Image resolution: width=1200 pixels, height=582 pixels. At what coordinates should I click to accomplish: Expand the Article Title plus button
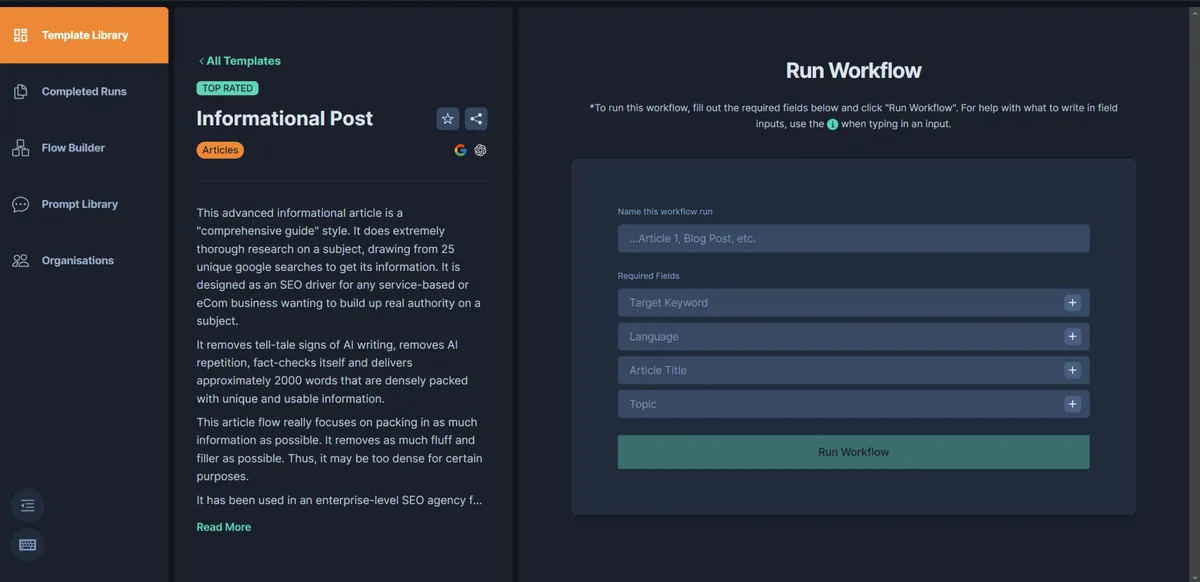pyautogui.click(x=1072, y=370)
